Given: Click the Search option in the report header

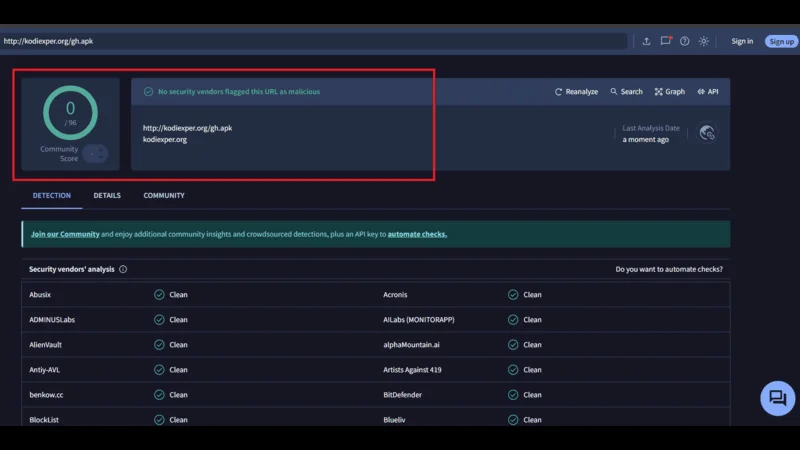Looking at the screenshot, I should click(626, 92).
